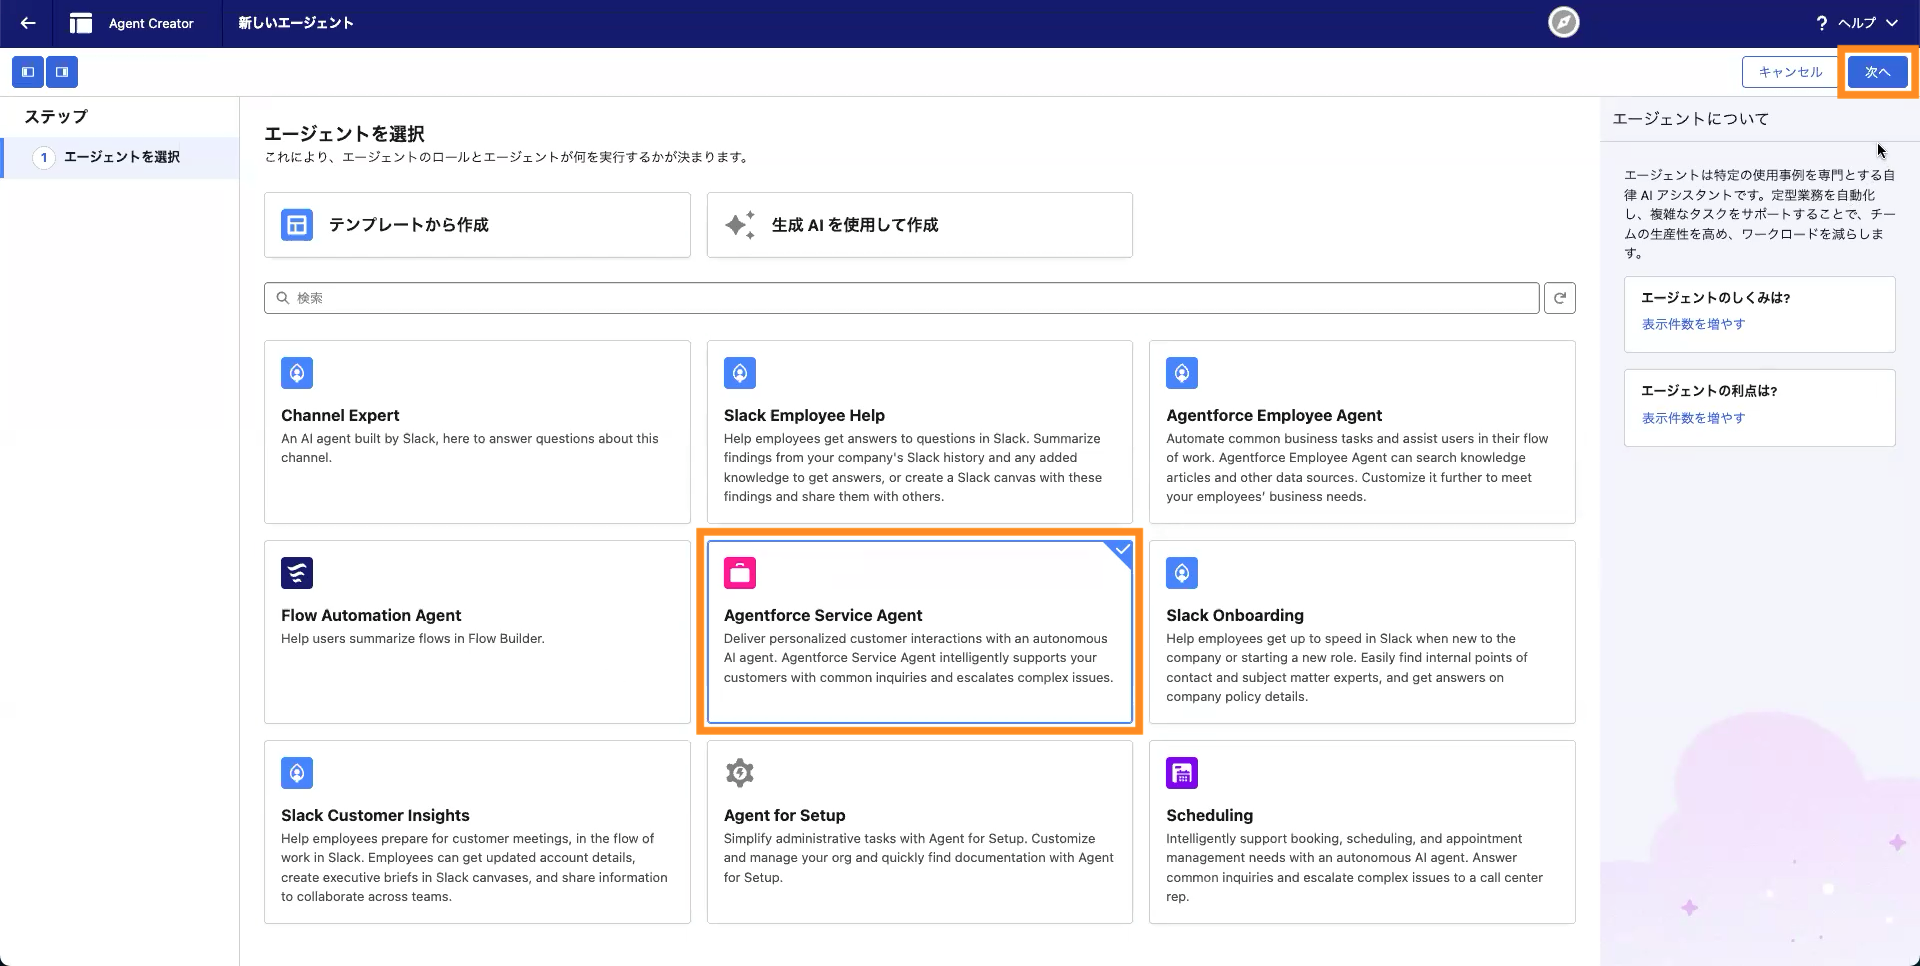Click the Agent Creator label

(151, 23)
